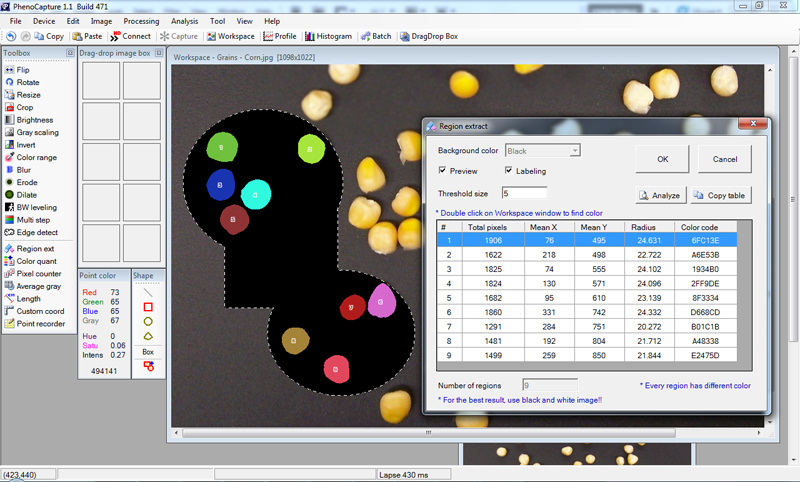Choose the Crop tool
The image size is (800, 482).
point(24,107)
